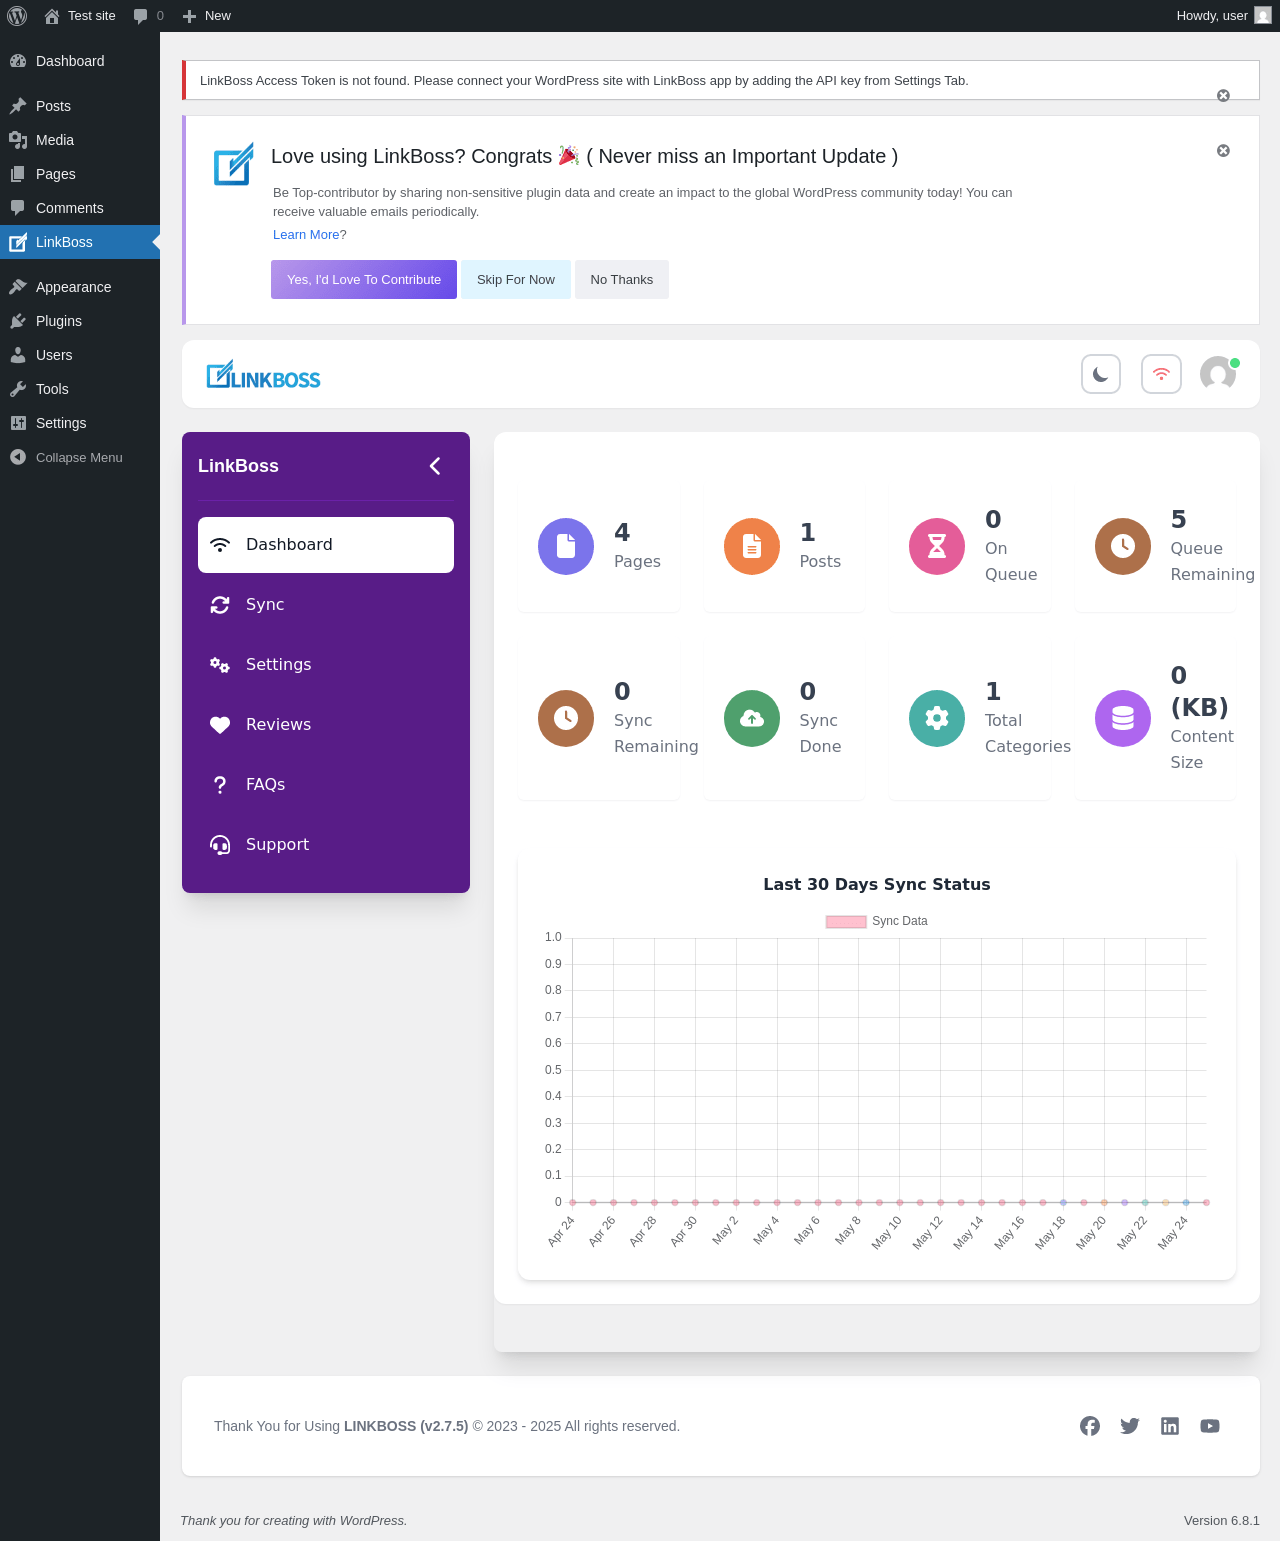This screenshot has width=1280, height=1541.
Task: Select Dashboard tab in LinkBoss sidebar
Action: [x=326, y=545]
